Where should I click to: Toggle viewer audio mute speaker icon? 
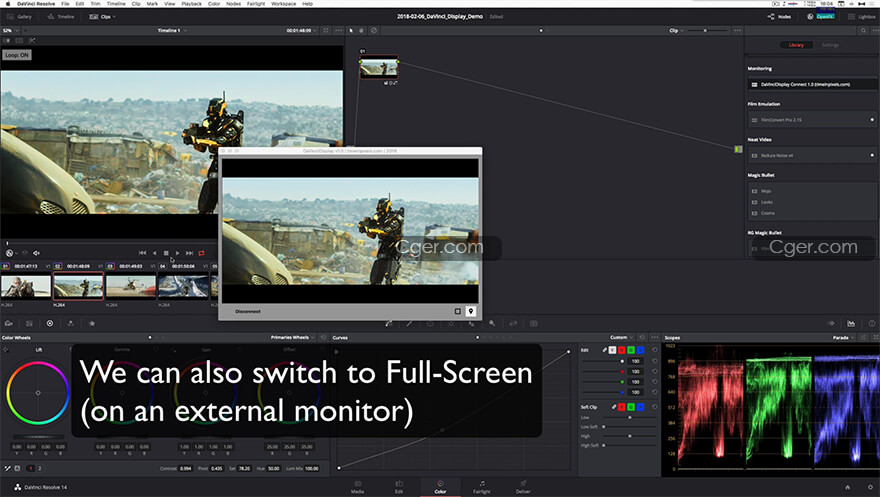(x=36, y=253)
